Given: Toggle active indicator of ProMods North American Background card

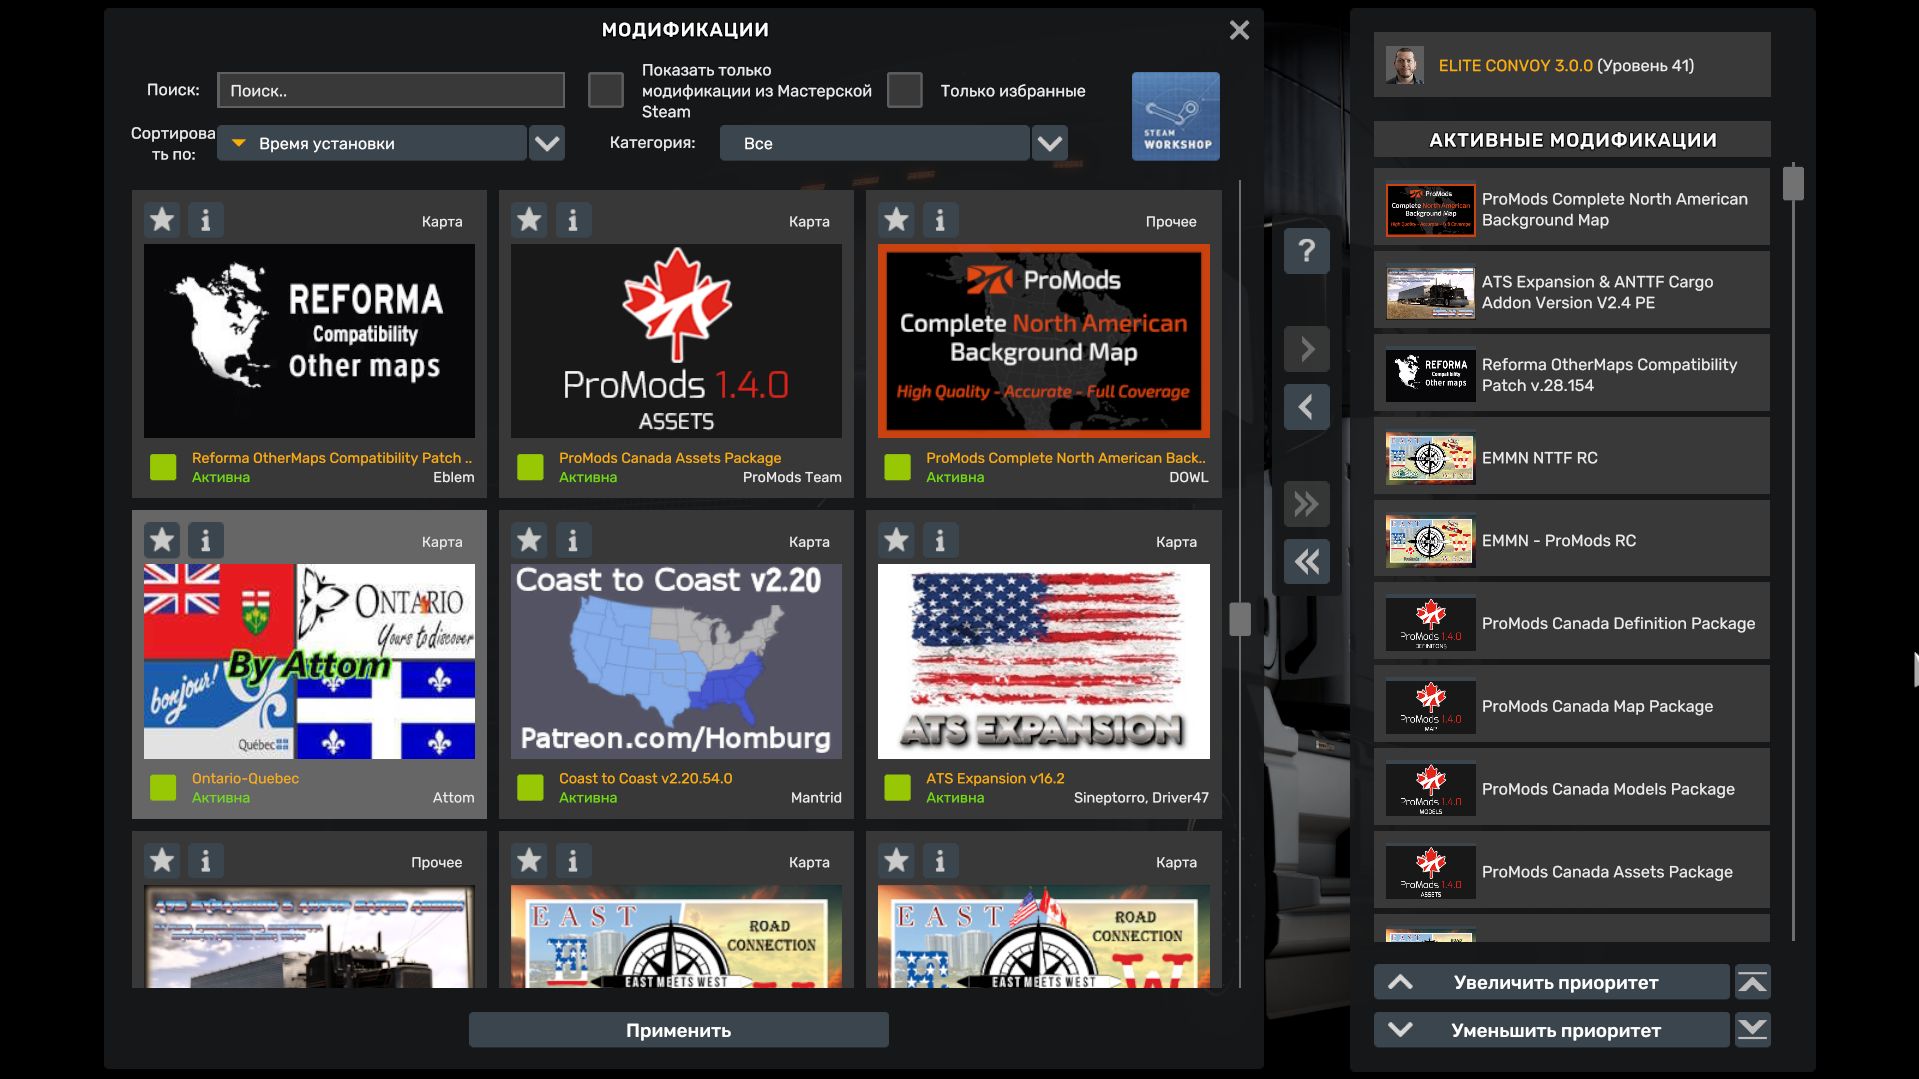Looking at the screenshot, I should tap(898, 467).
